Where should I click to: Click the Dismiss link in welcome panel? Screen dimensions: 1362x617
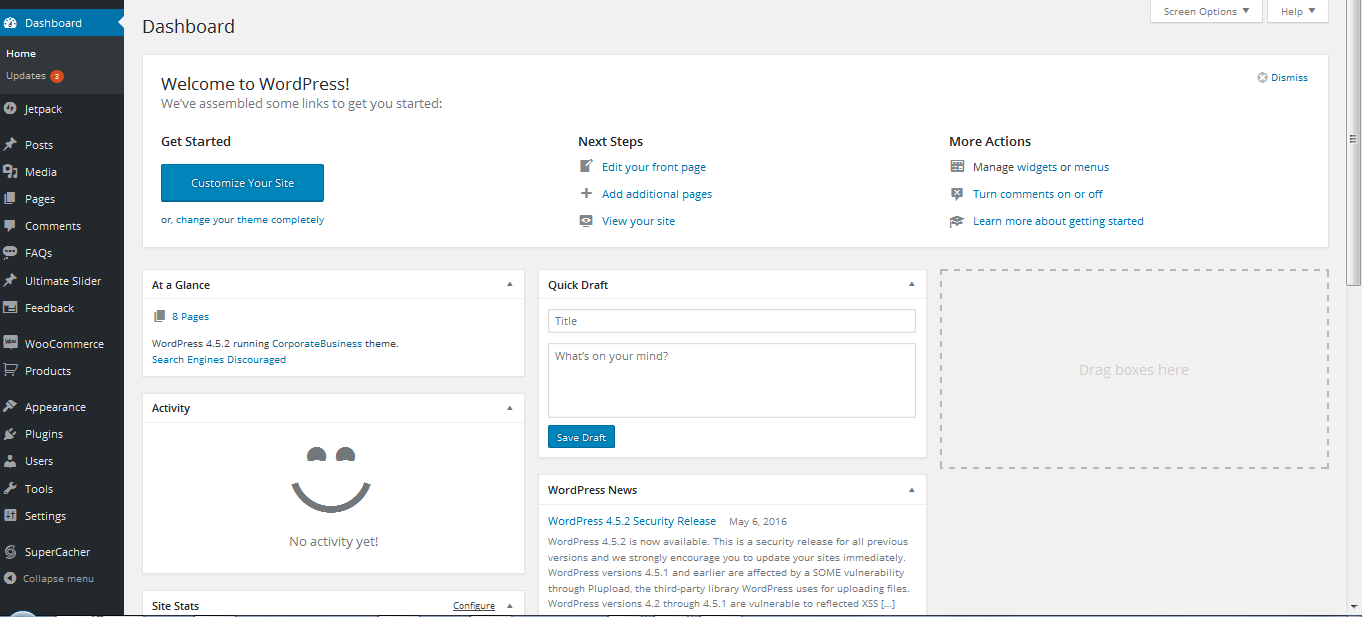coord(1289,77)
